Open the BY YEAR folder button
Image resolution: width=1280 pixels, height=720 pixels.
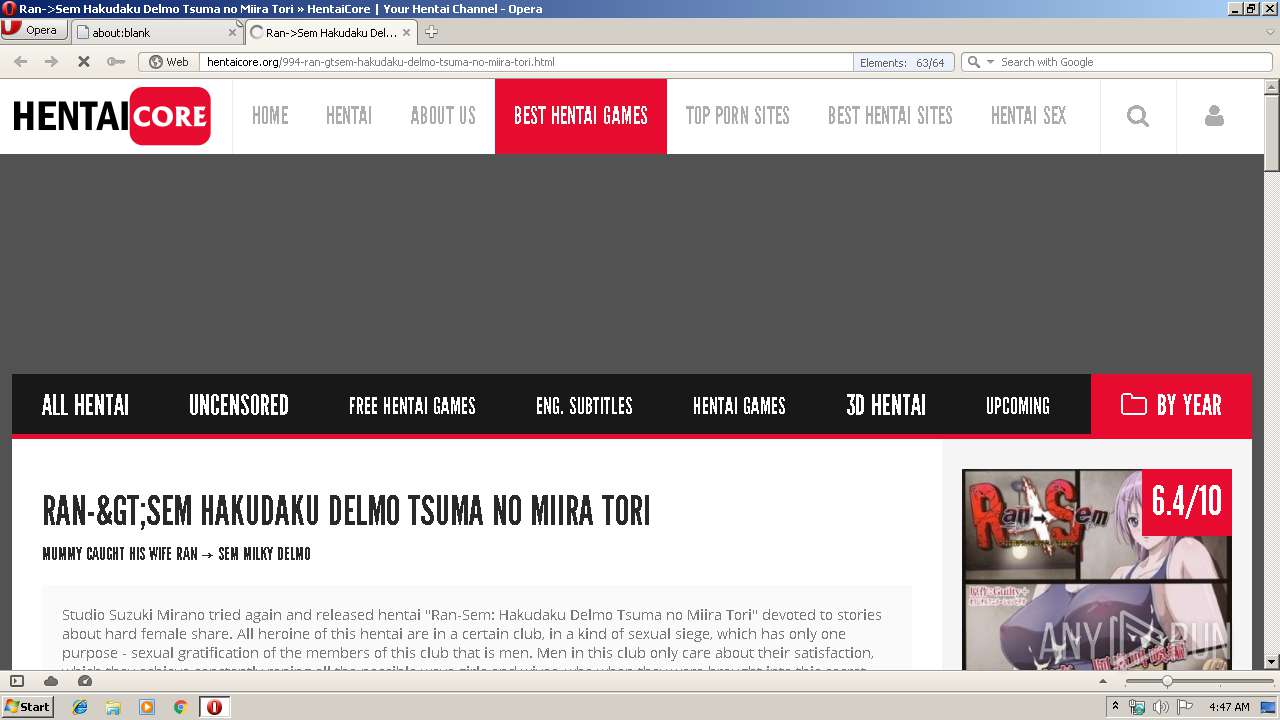click(1171, 405)
